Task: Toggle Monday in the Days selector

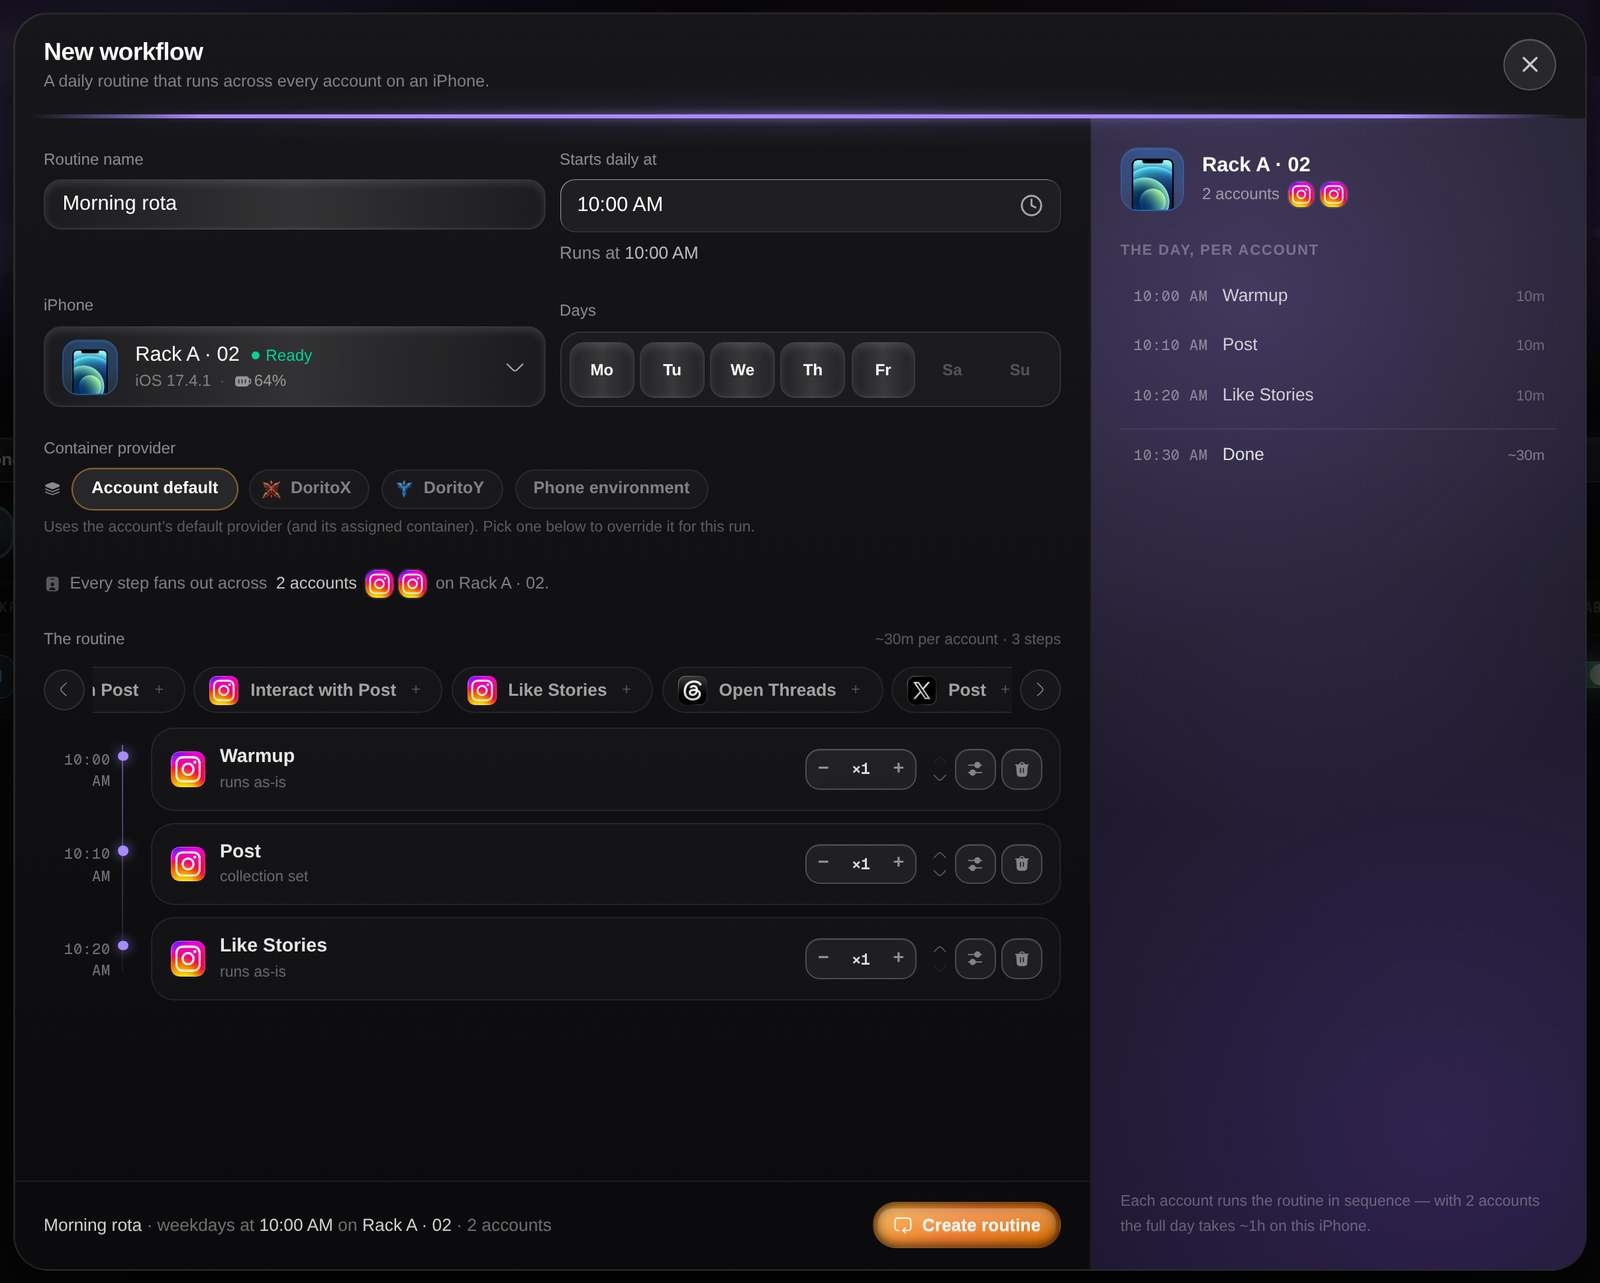Action: pos(602,370)
